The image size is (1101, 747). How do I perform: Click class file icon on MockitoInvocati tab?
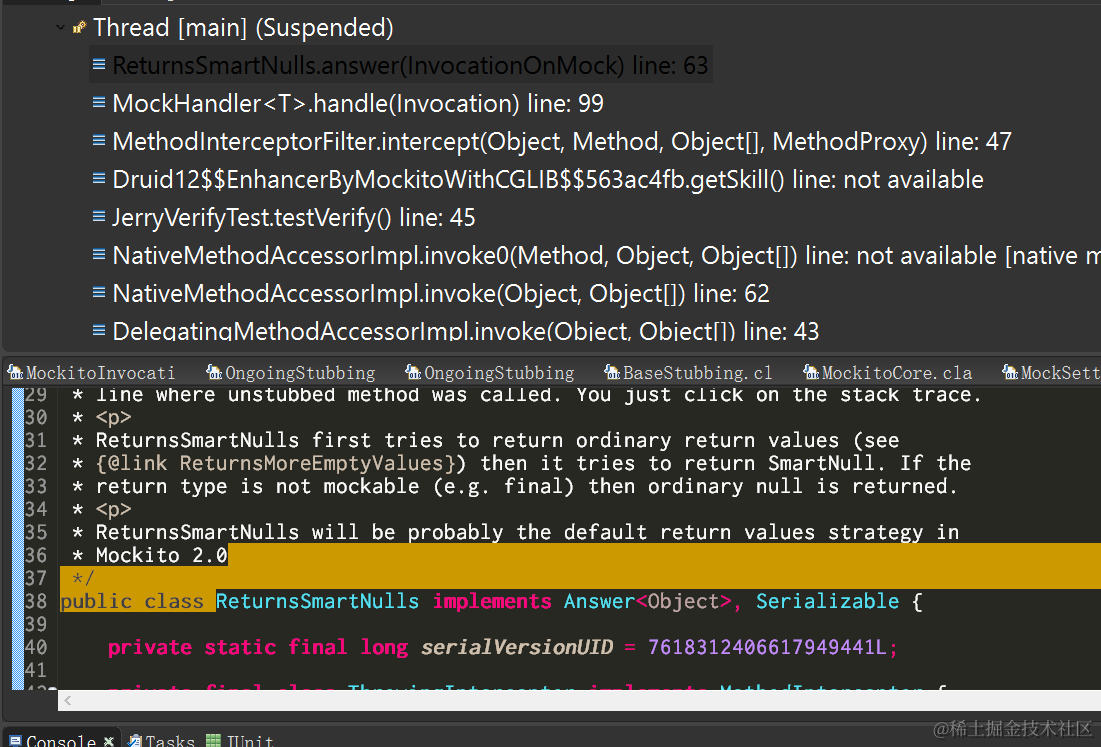point(15,372)
